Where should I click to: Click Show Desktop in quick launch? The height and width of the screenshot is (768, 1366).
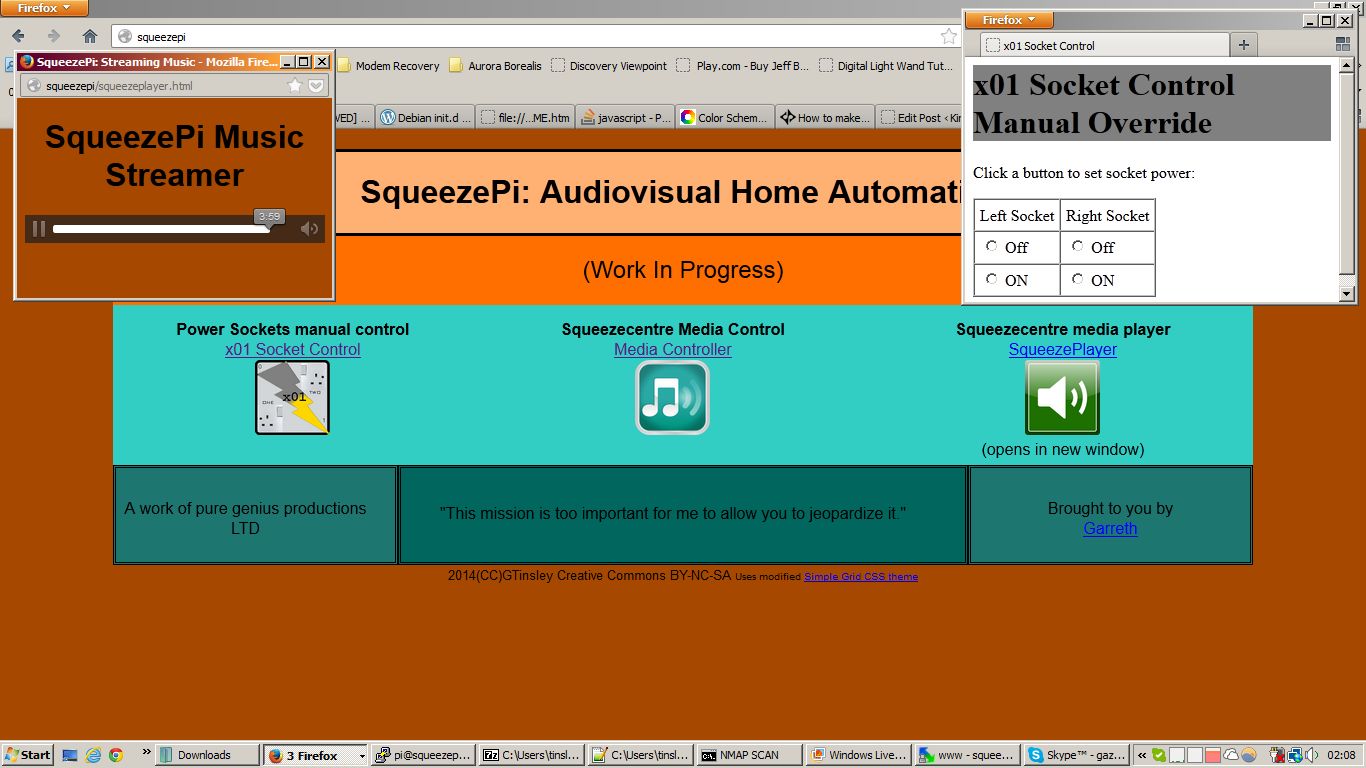[70, 755]
